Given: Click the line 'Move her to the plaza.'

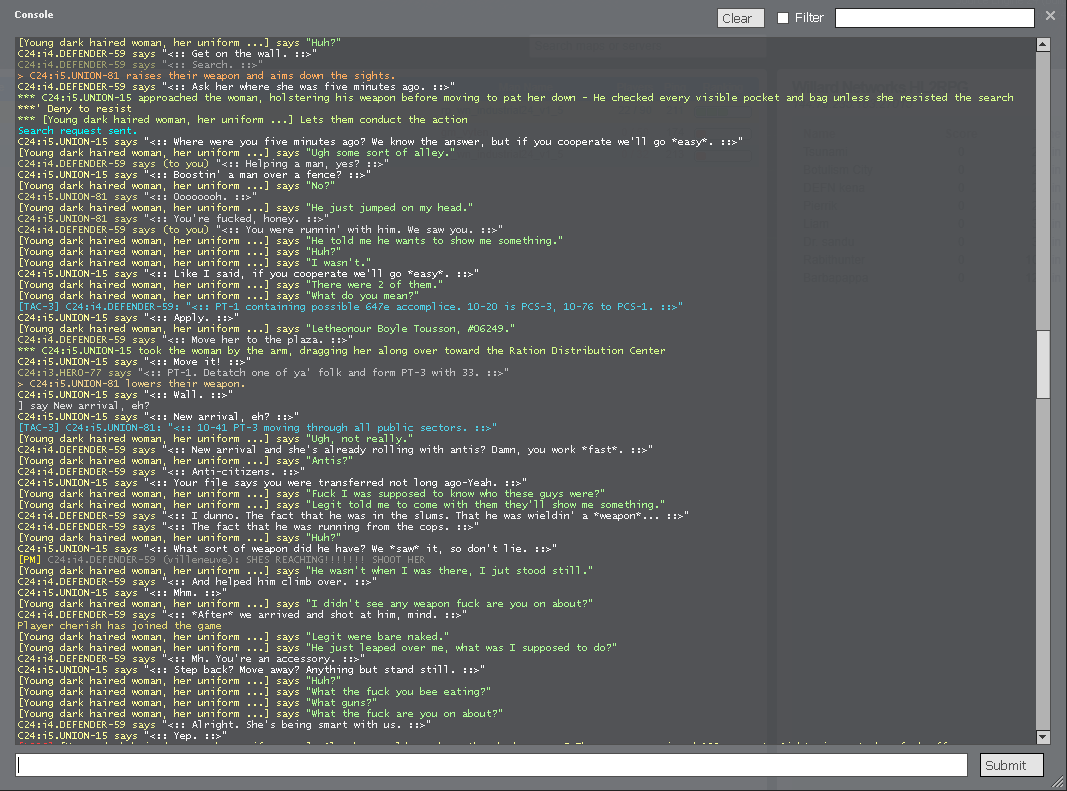Looking at the screenshot, I should point(185,340).
